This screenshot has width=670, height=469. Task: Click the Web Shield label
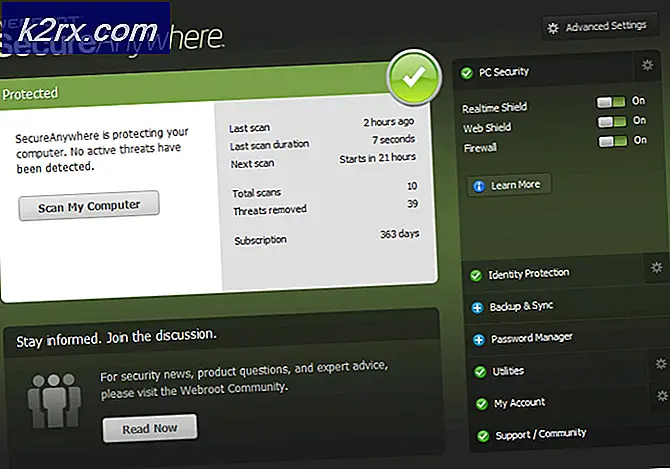pyautogui.click(x=487, y=128)
